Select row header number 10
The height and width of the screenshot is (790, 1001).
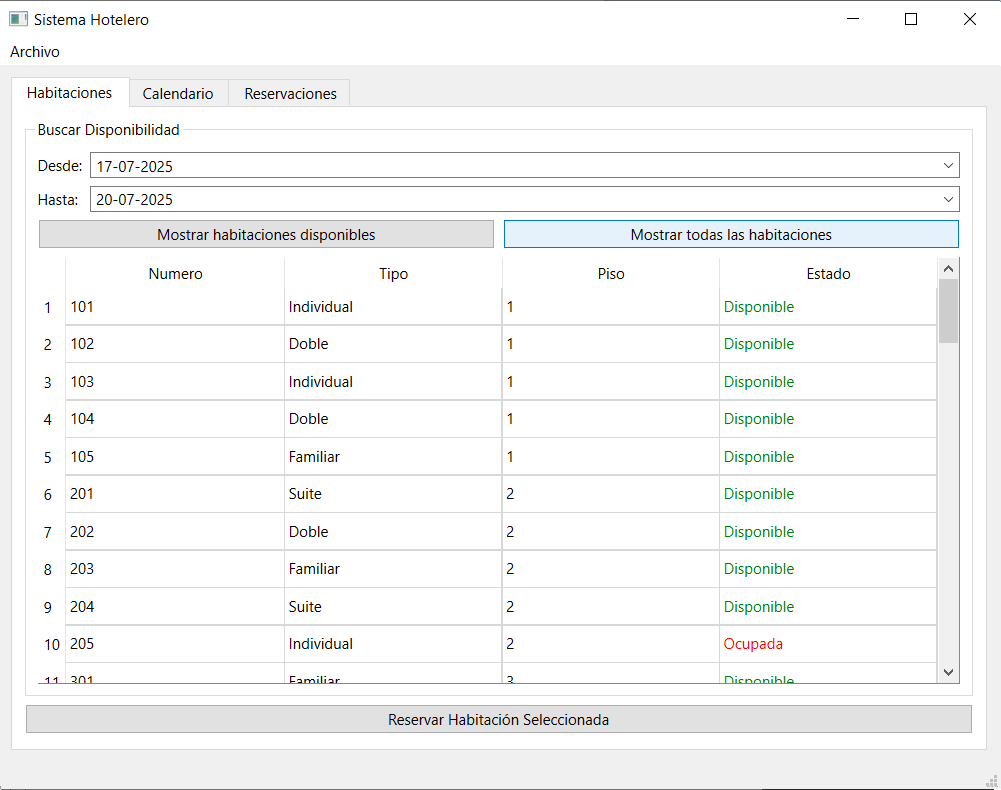tap(52, 644)
